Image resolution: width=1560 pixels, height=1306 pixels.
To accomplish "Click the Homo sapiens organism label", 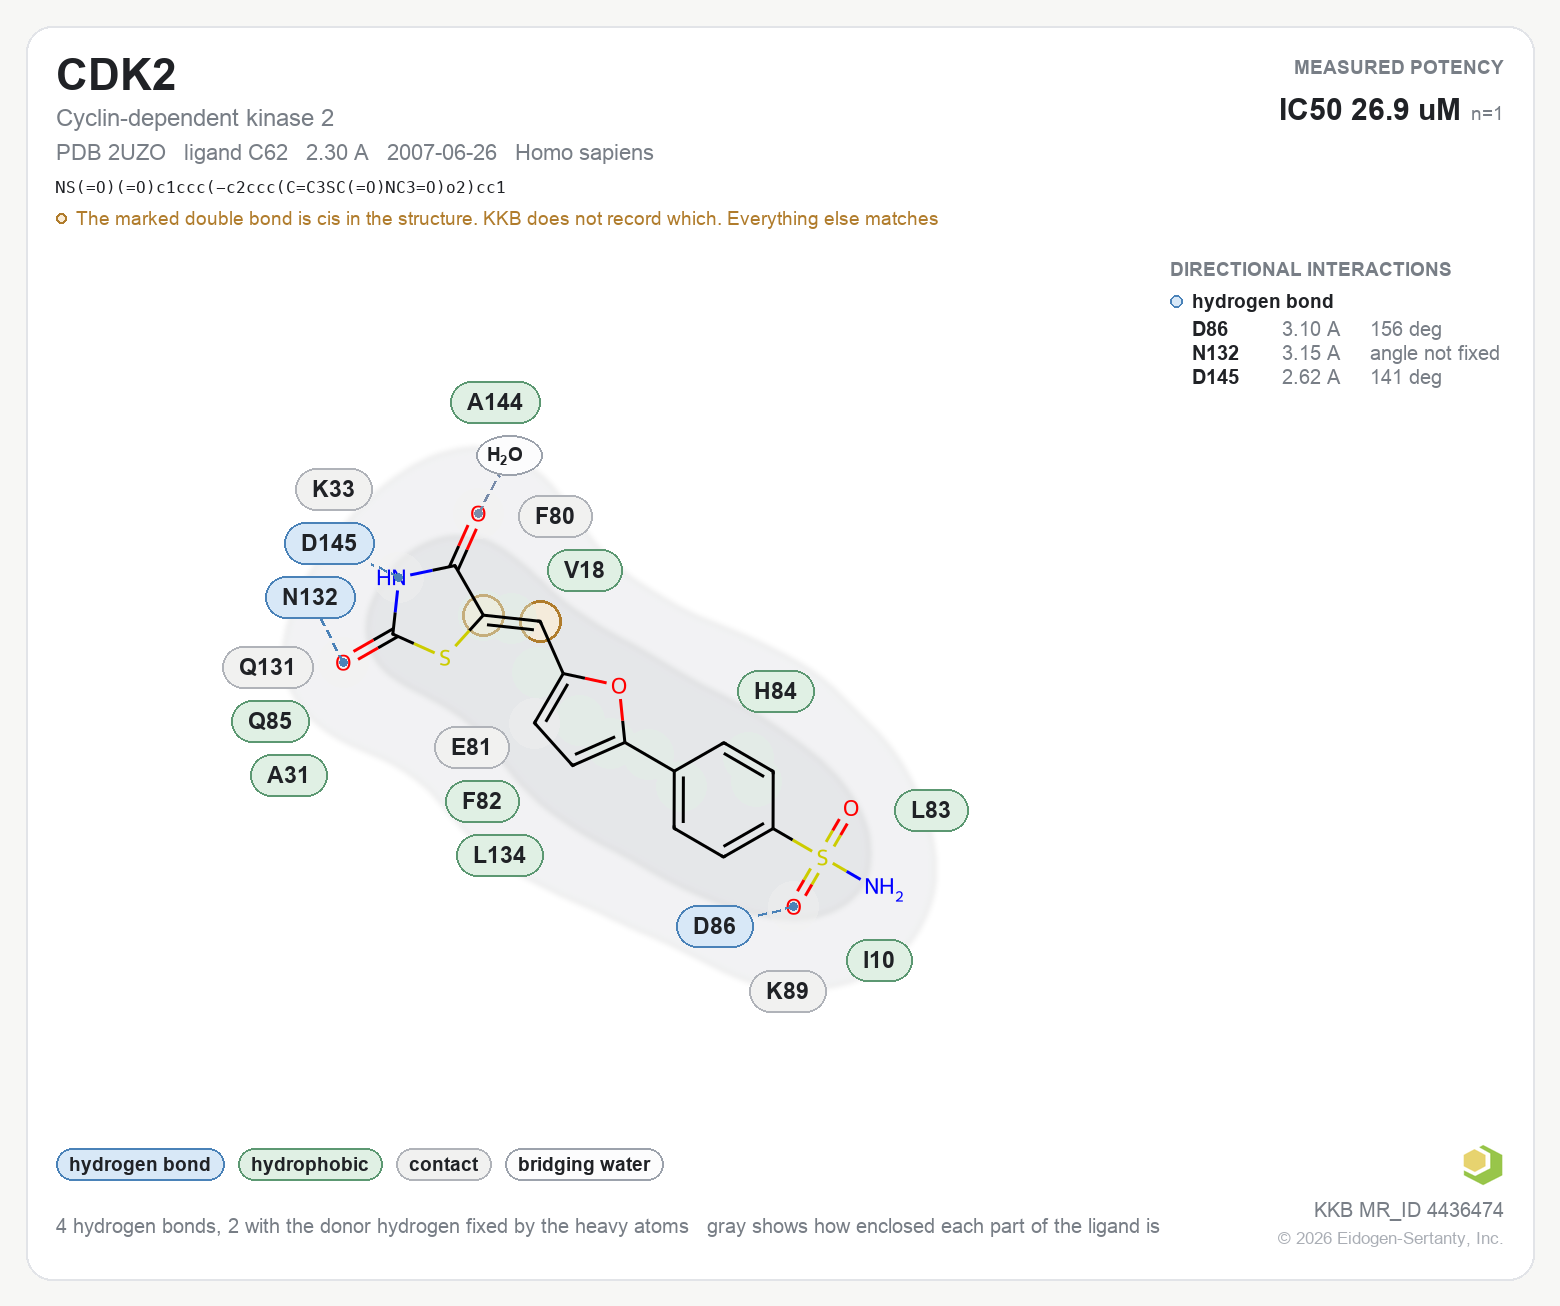I will click(584, 153).
